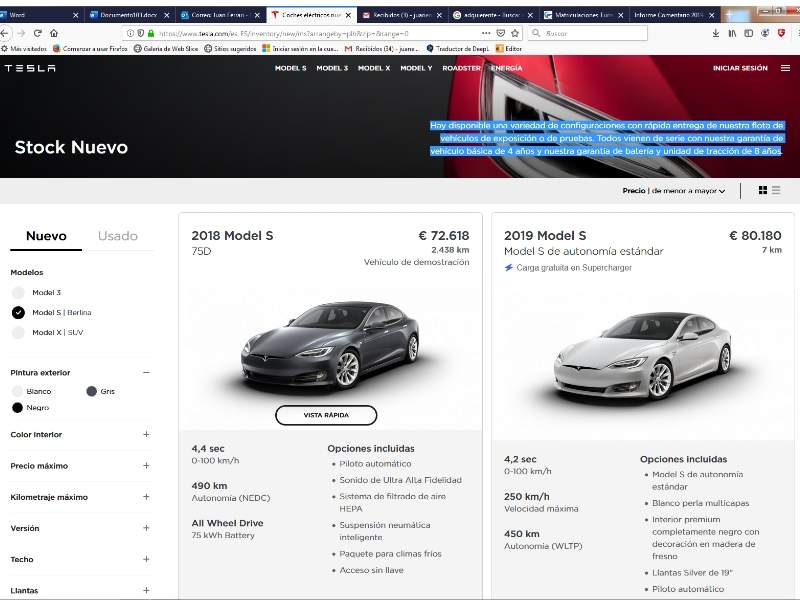The width and height of the screenshot is (800, 600).
Task: Switch to the Correo Outlook tab
Action: pos(219,15)
